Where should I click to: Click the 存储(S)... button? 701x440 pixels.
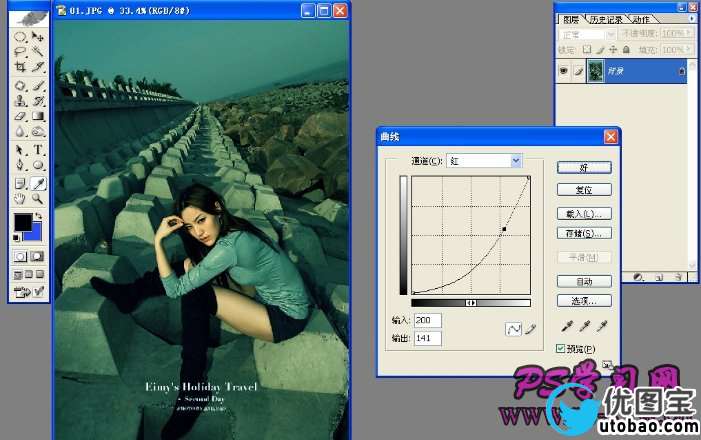point(584,233)
